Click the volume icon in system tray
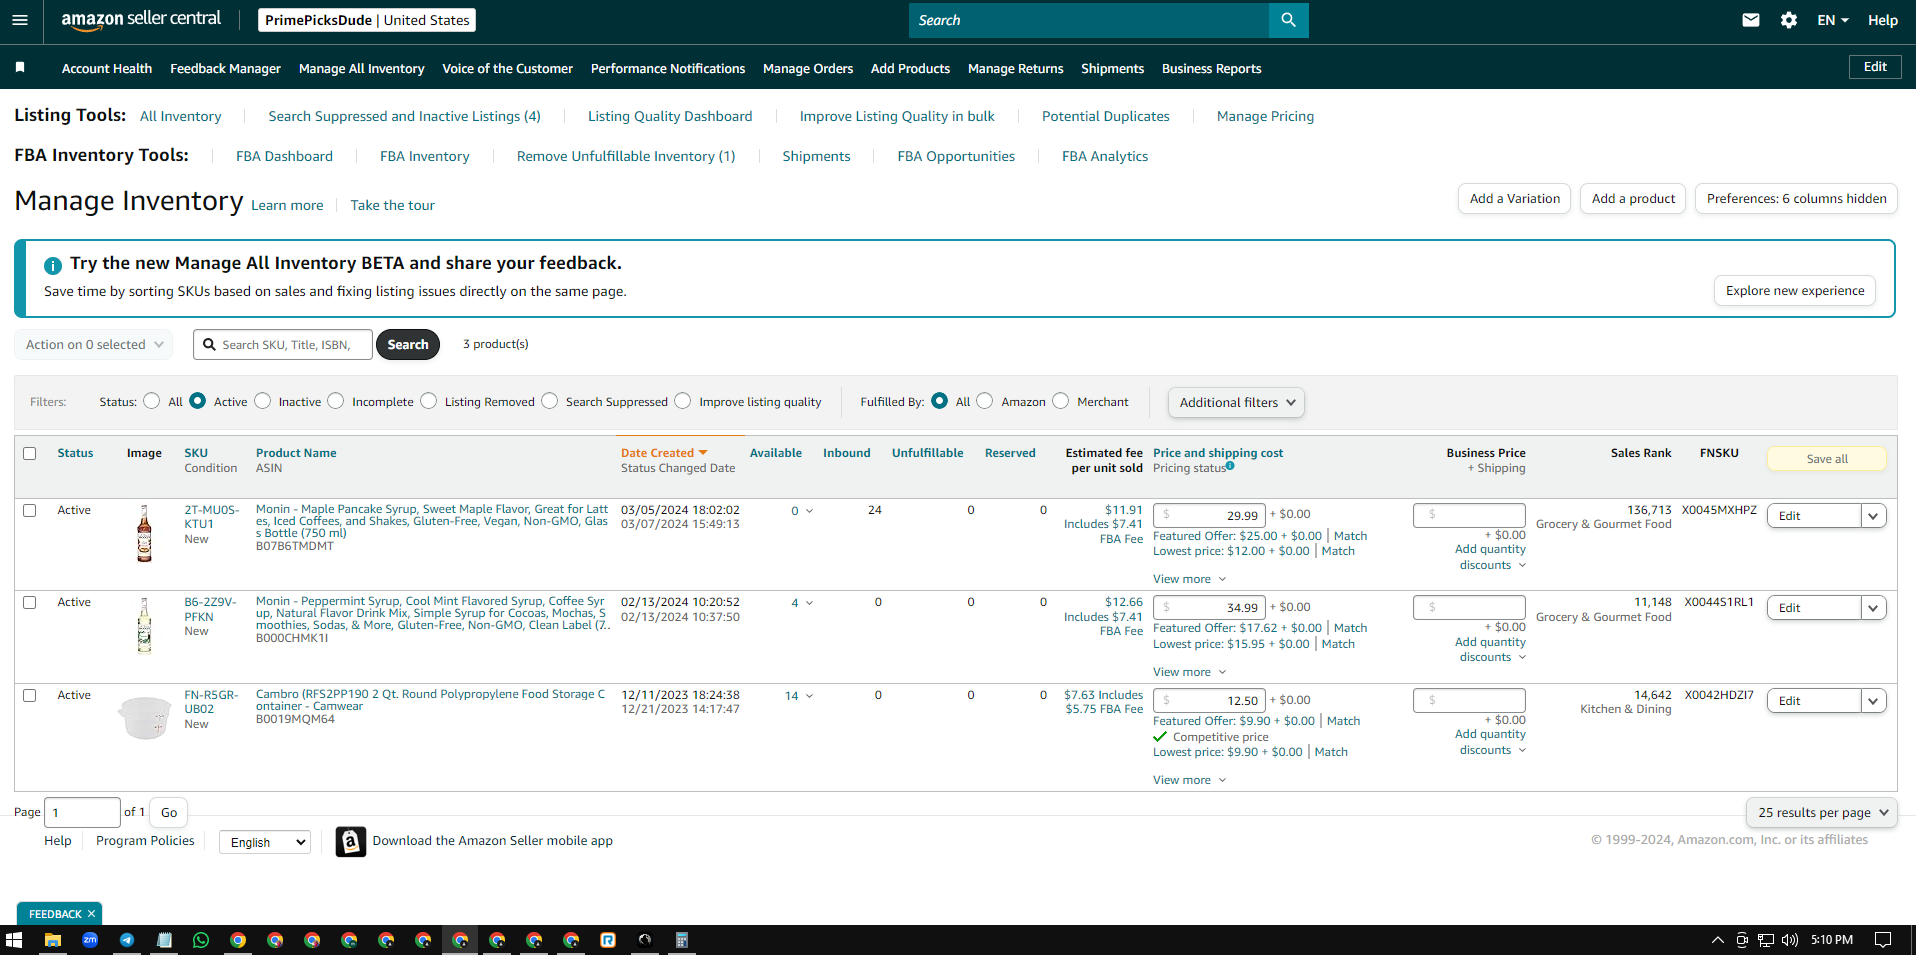The image size is (1916, 955). tap(1790, 940)
